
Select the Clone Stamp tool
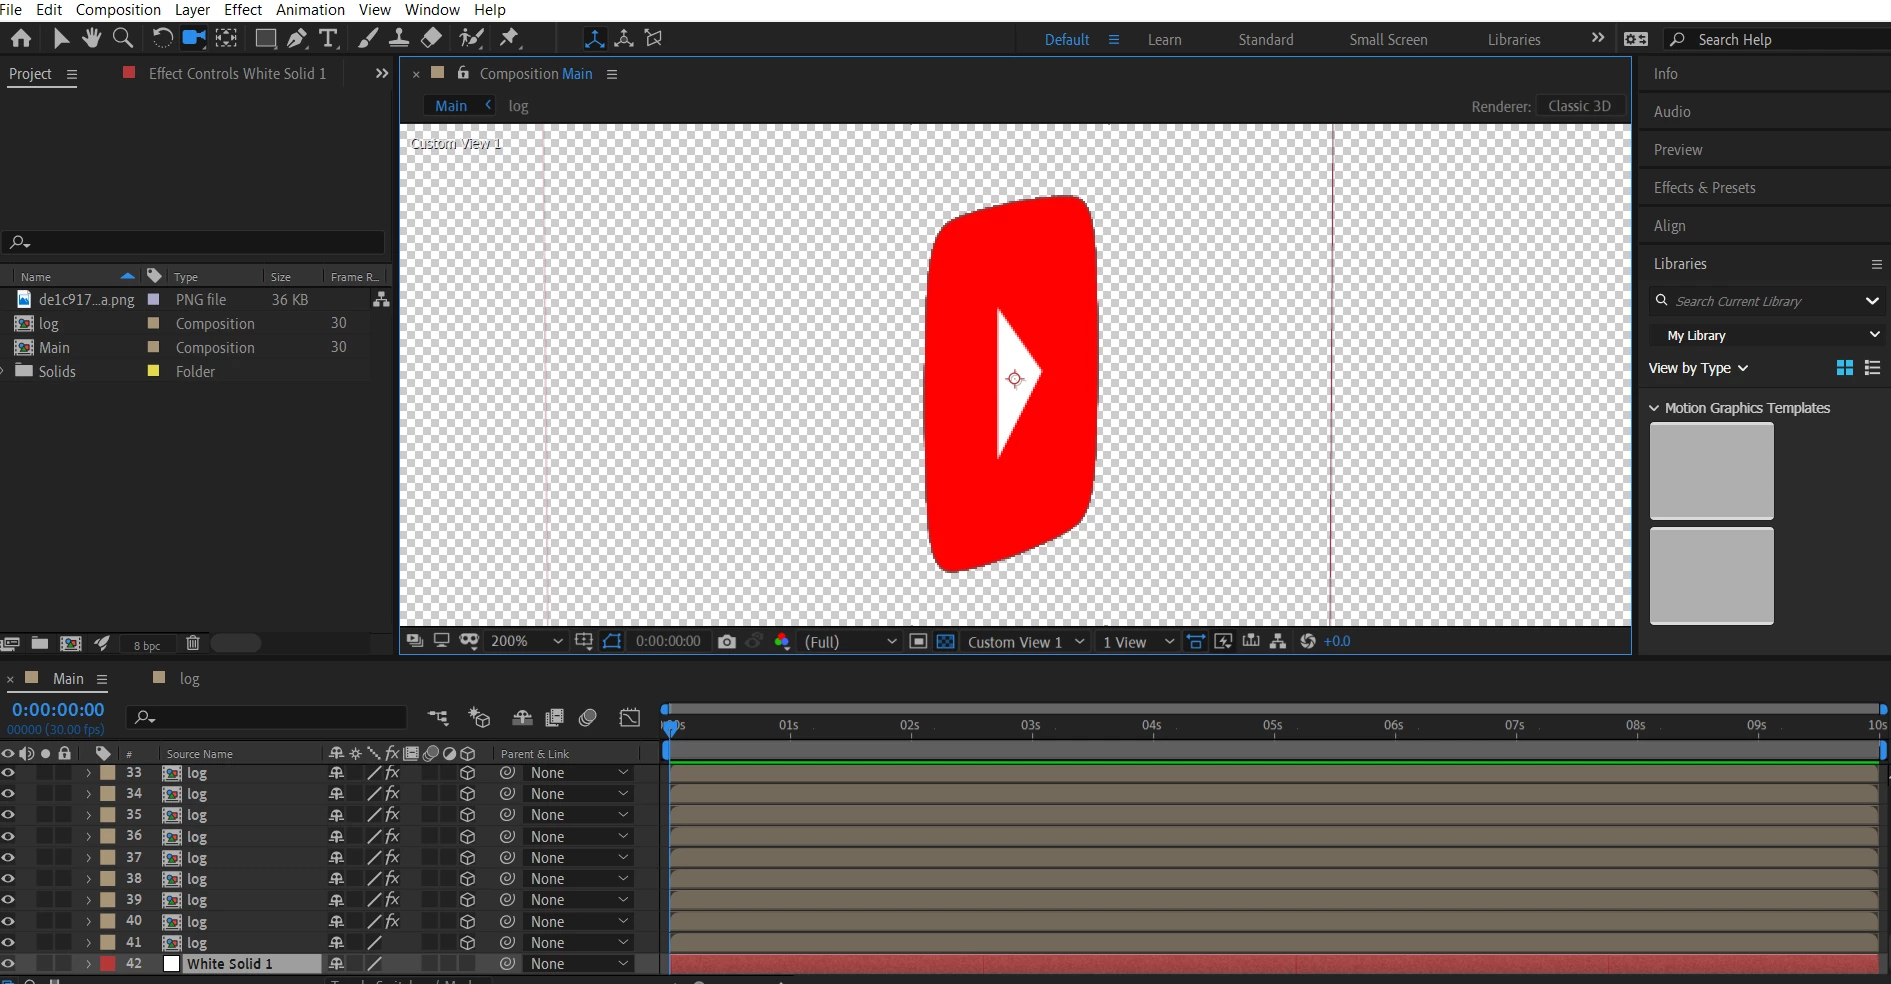pos(399,39)
